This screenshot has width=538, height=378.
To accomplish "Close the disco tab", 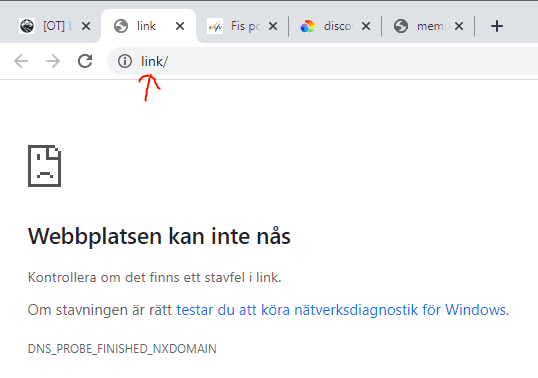I will [366, 26].
